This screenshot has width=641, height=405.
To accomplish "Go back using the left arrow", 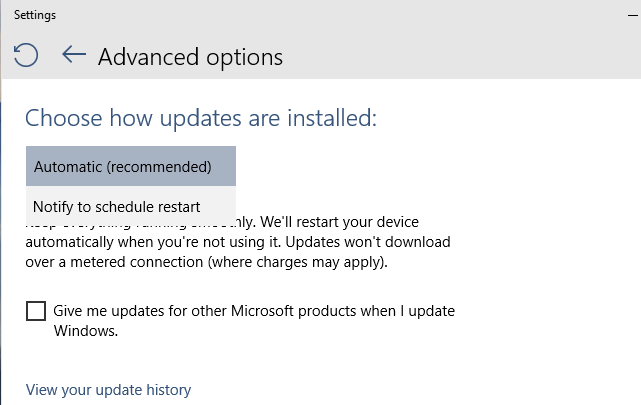I will pyautogui.click(x=74, y=54).
